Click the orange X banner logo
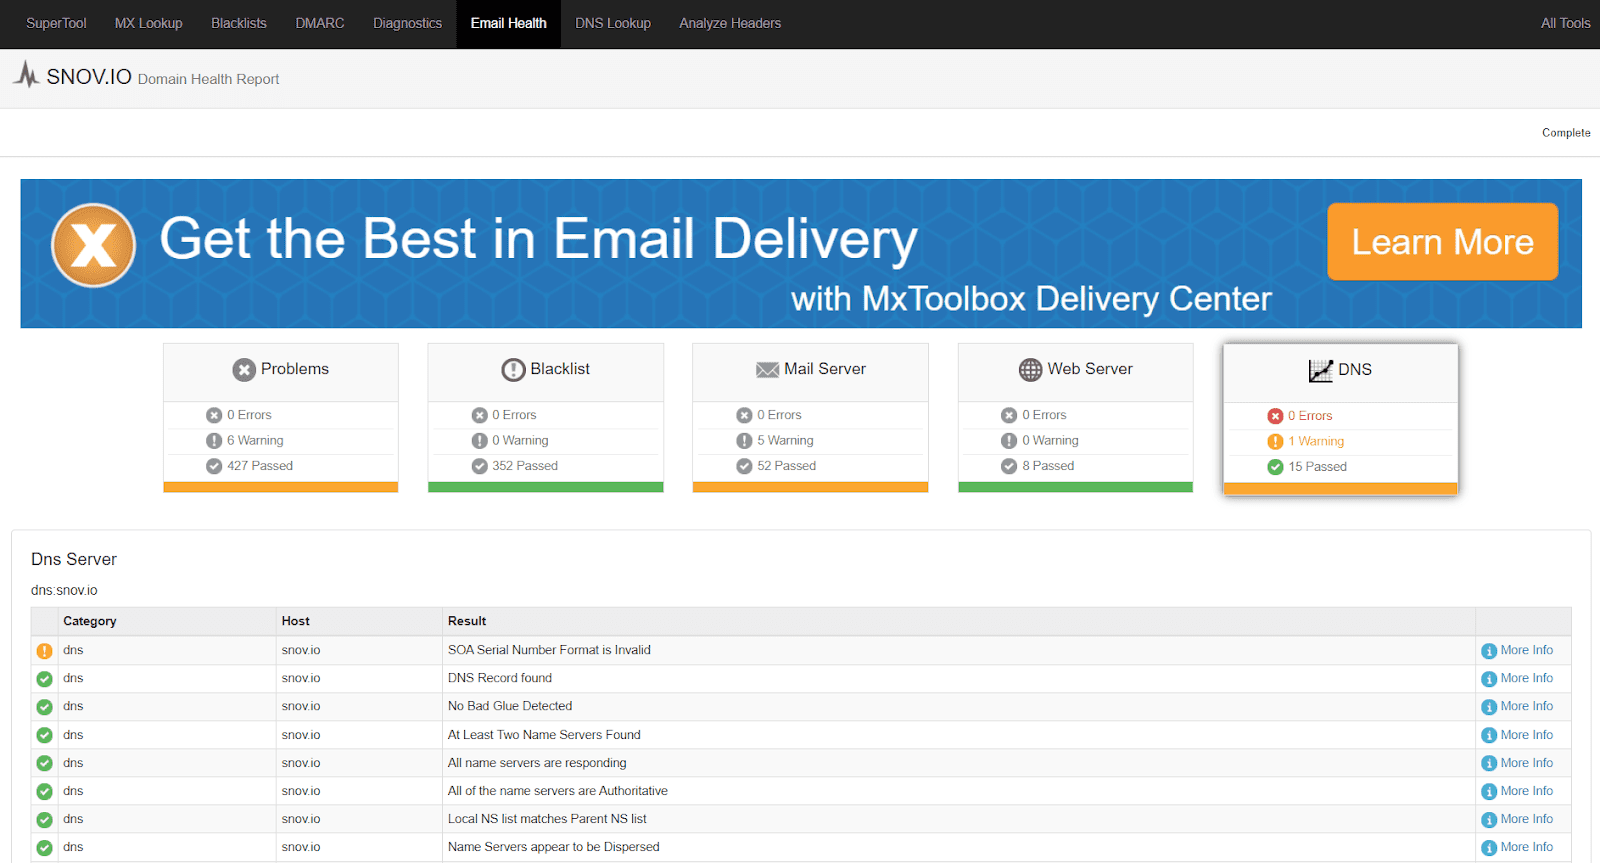Image resolution: width=1600 pixels, height=863 pixels. click(x=94, y=245)
